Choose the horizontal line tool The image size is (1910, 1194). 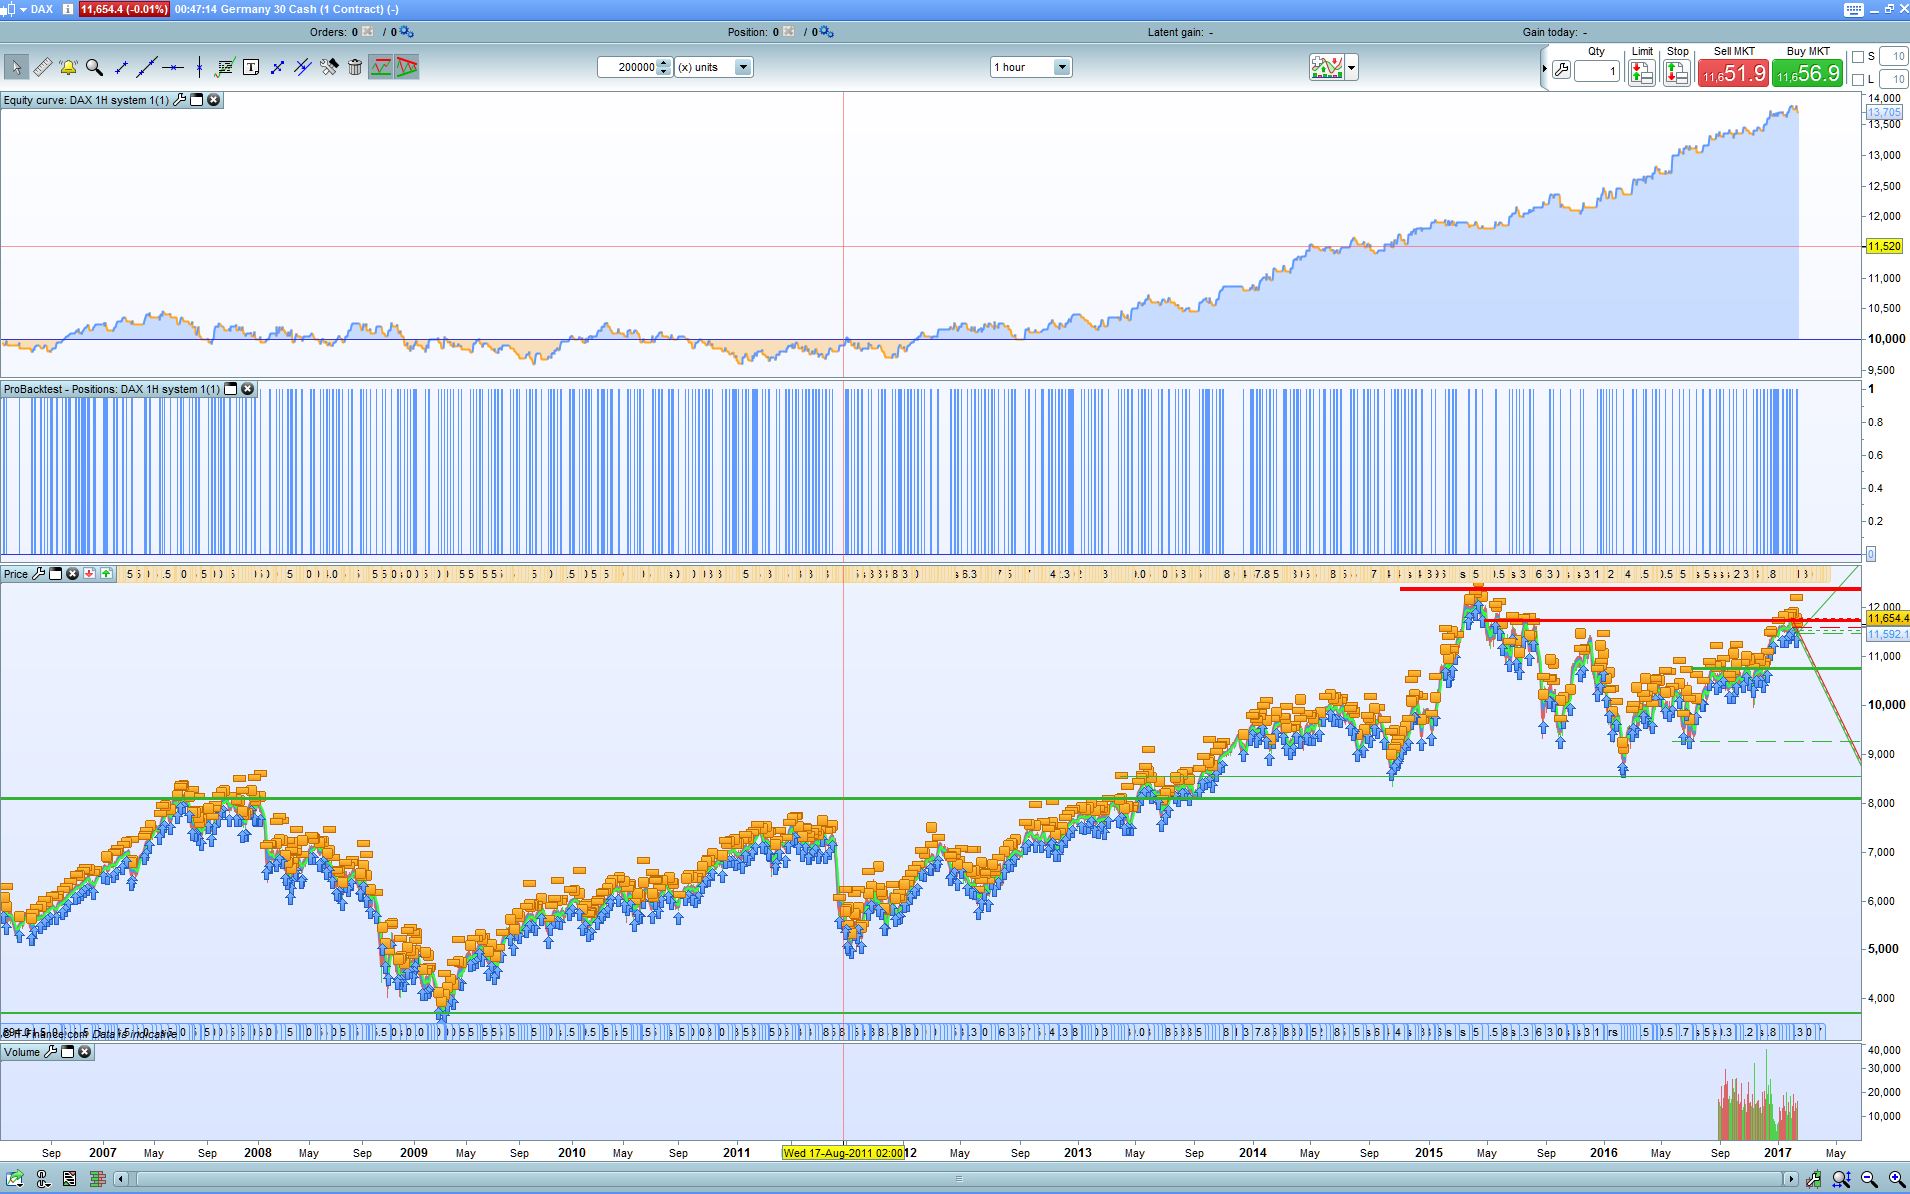(x=173, y=67)
